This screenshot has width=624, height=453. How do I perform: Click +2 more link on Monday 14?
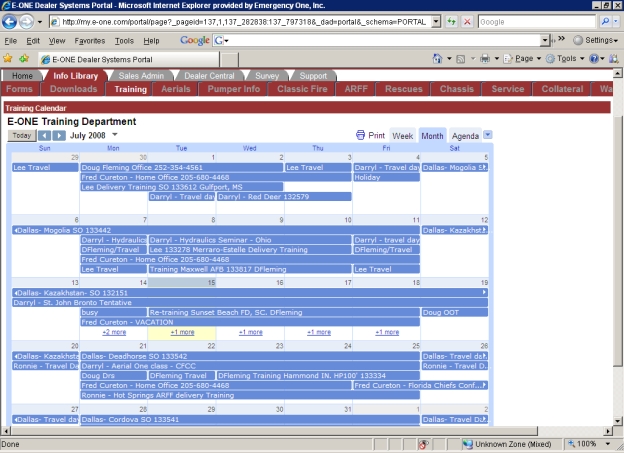[x=114, y=332]
